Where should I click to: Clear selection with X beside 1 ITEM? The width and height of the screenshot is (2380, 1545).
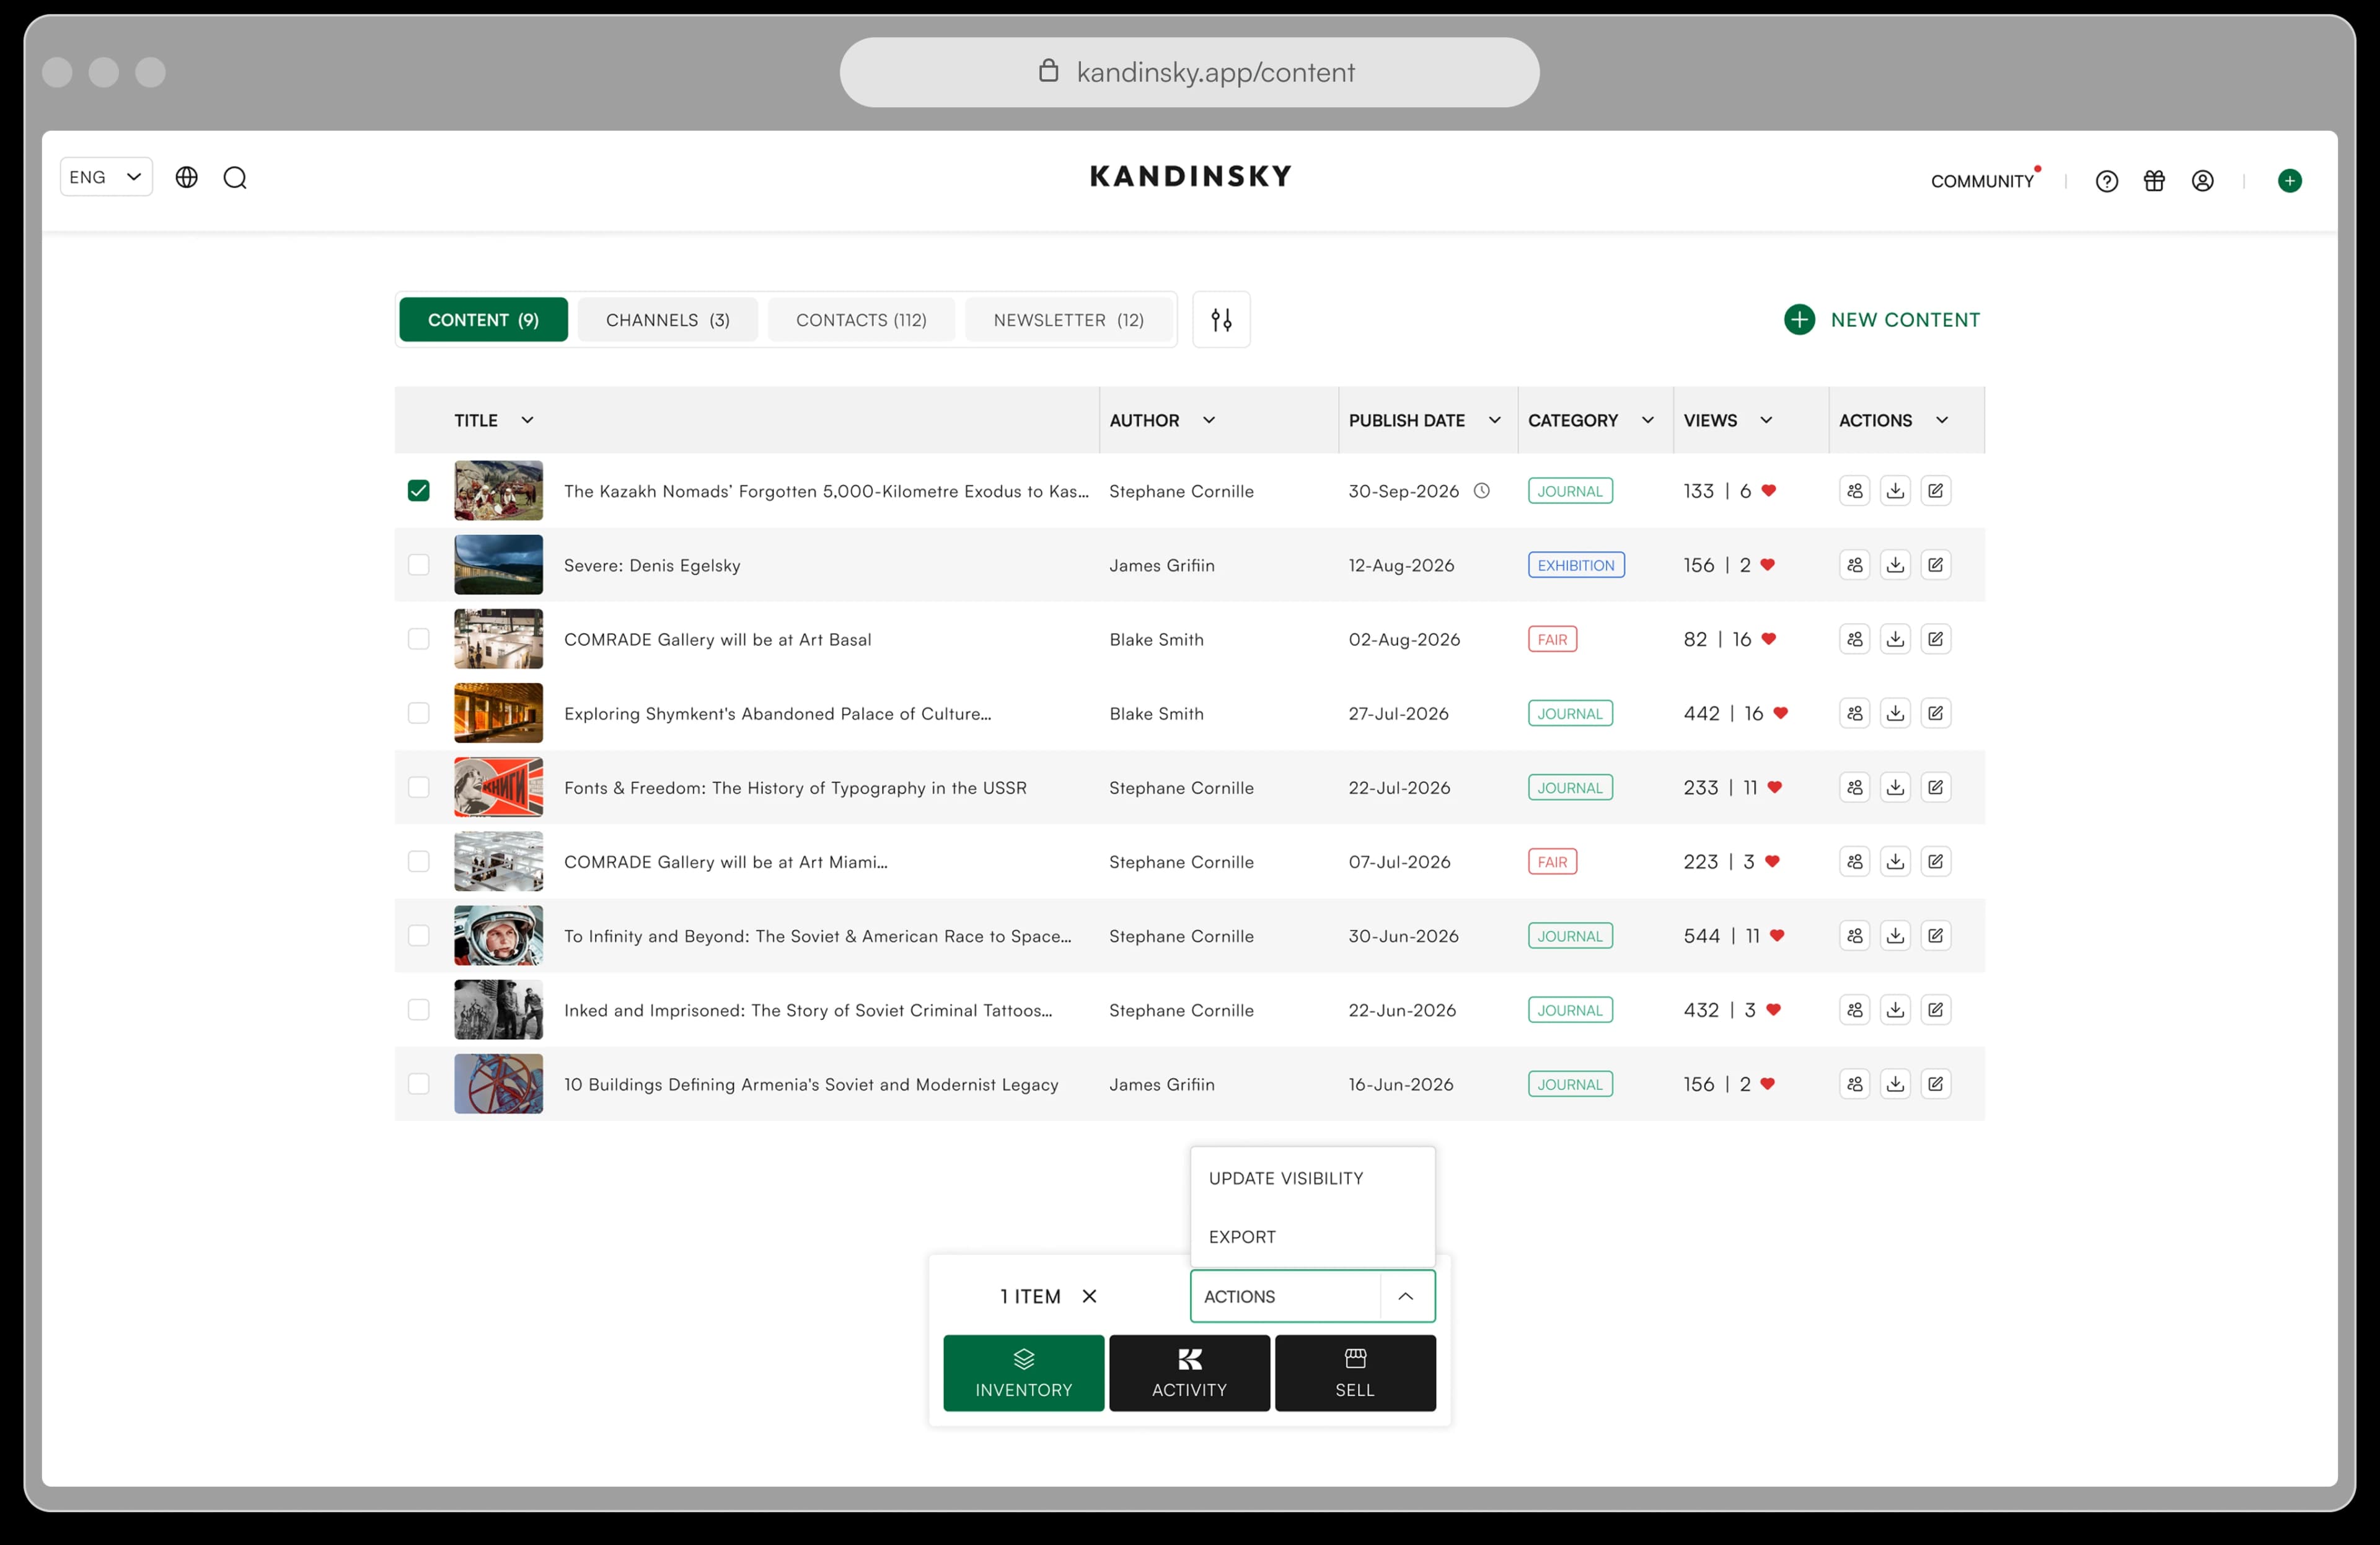(1089, 1296)
